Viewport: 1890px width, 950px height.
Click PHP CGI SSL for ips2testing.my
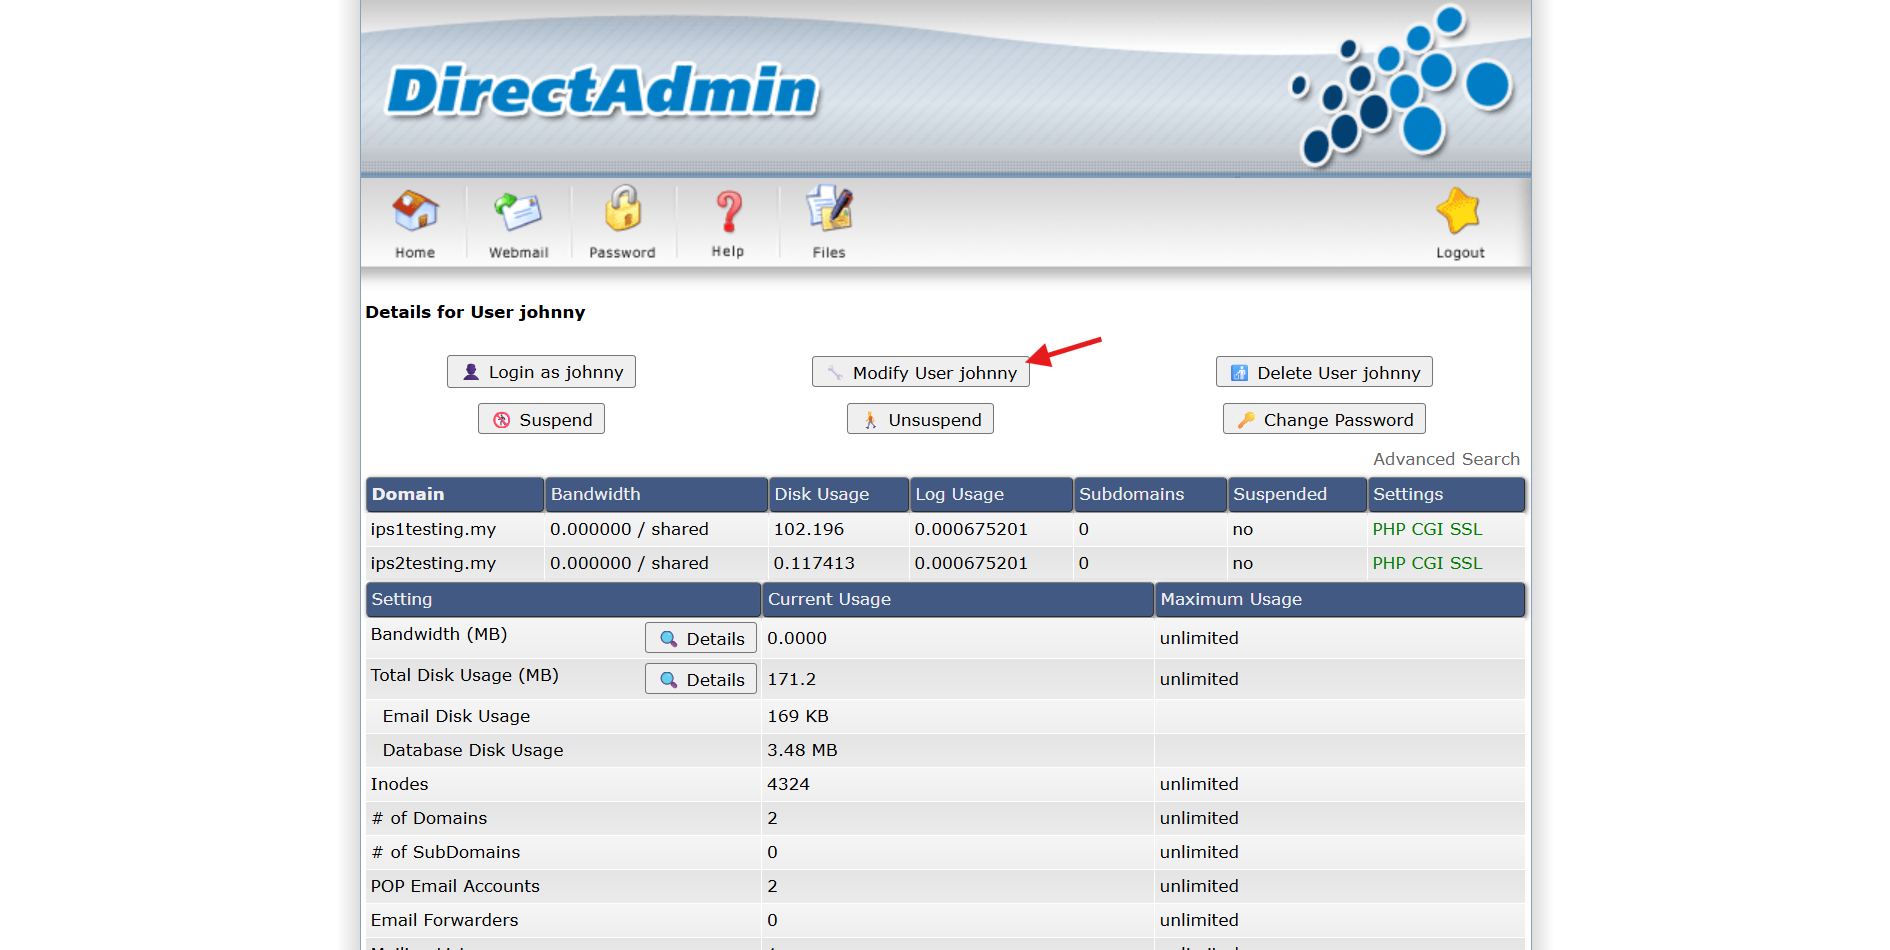click(x=1427, y=563)
